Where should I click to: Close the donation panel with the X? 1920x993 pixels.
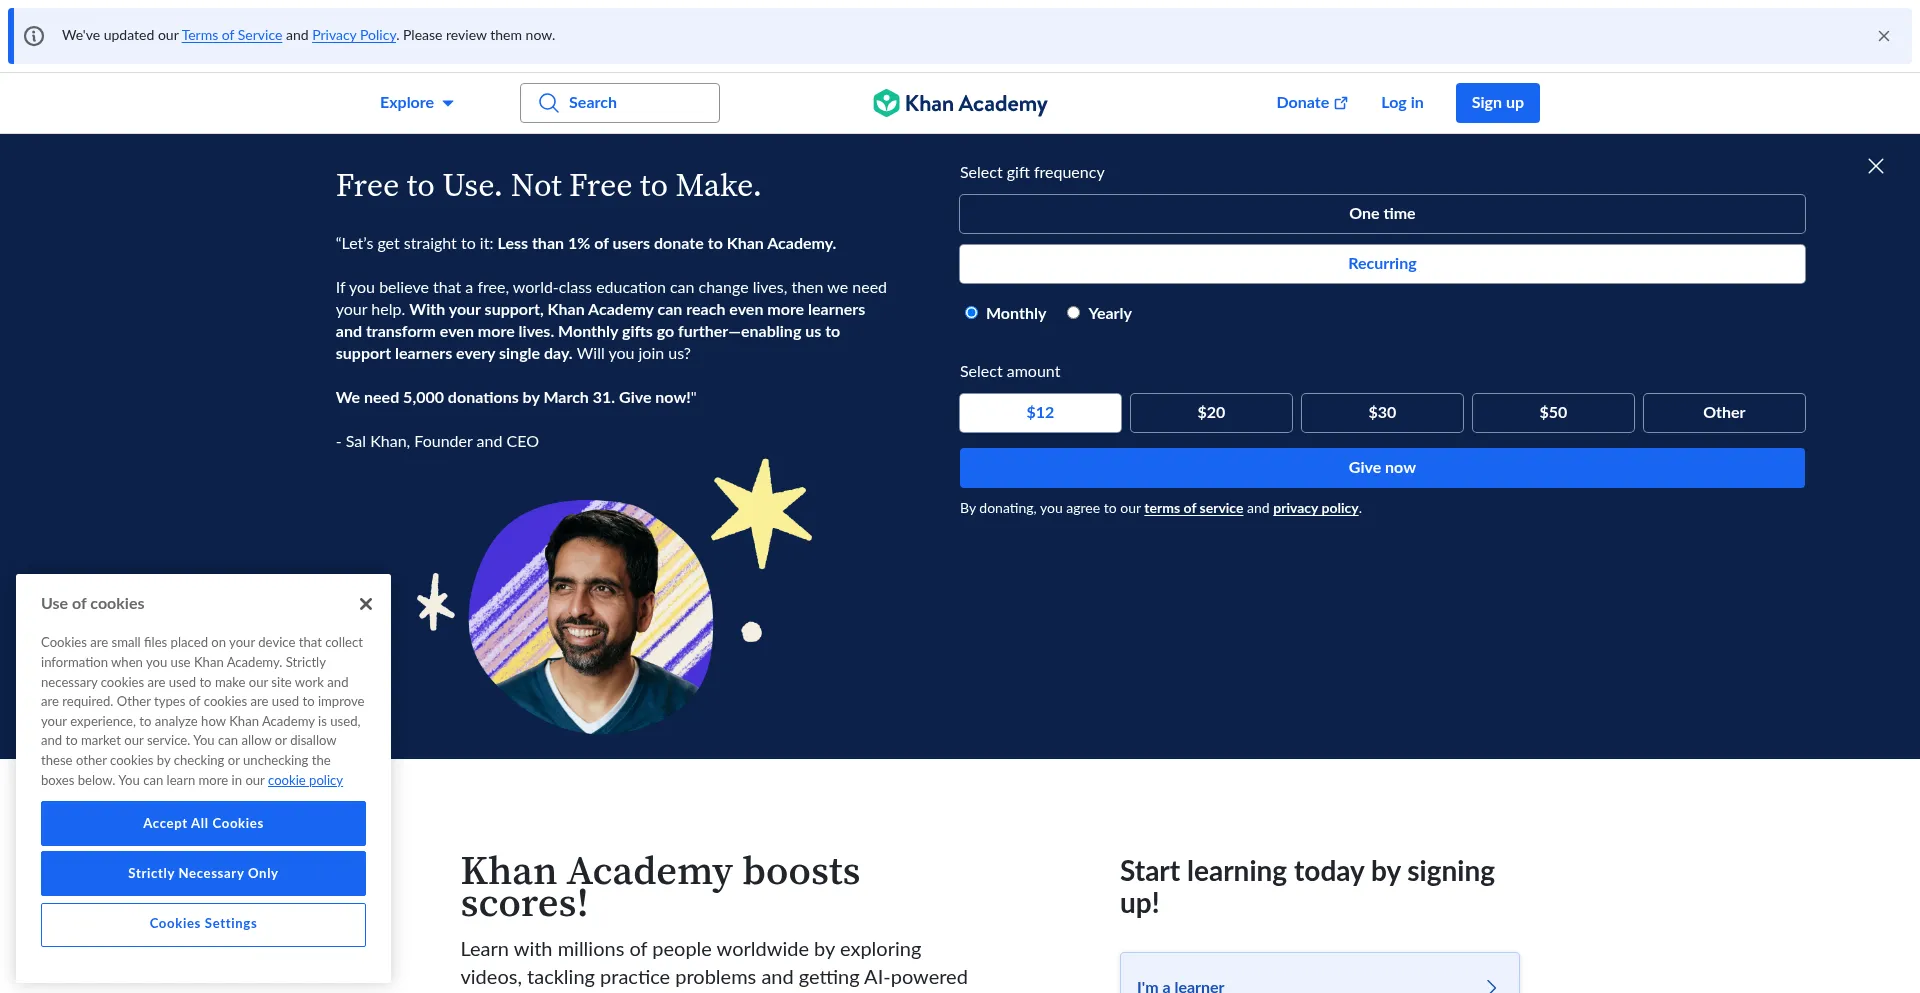(1876, 166)
